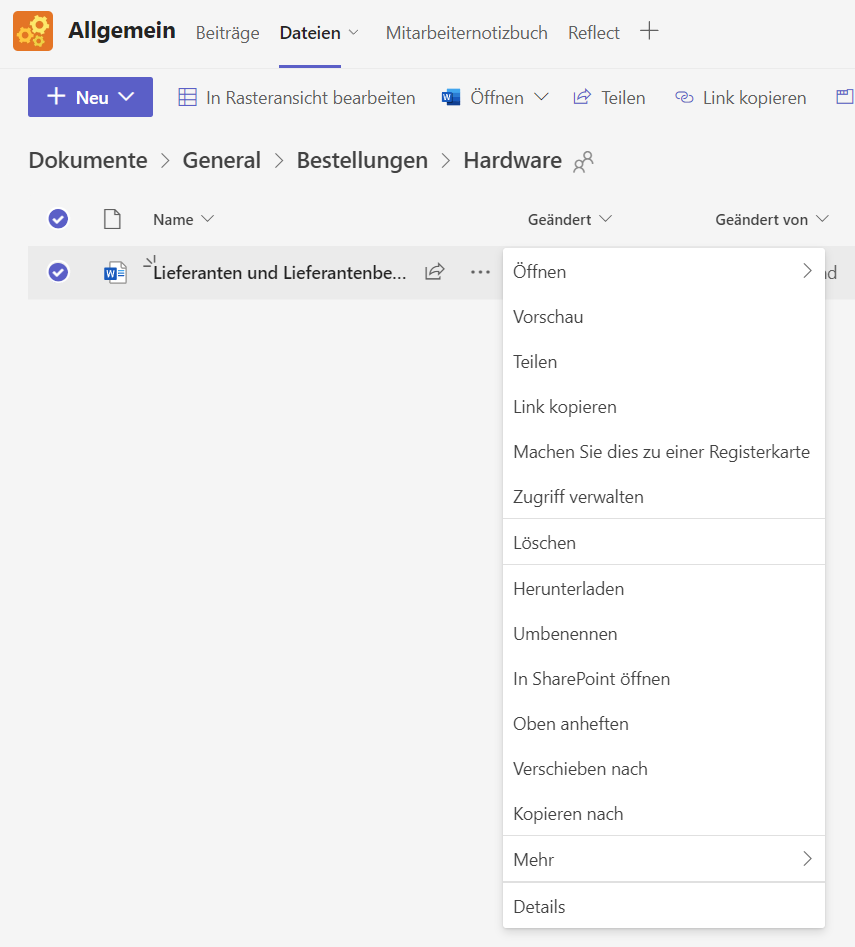The width and height of the screenshot is (855, 947).
Task: Click the Teilen toolbar button
Action: [609, 97]
